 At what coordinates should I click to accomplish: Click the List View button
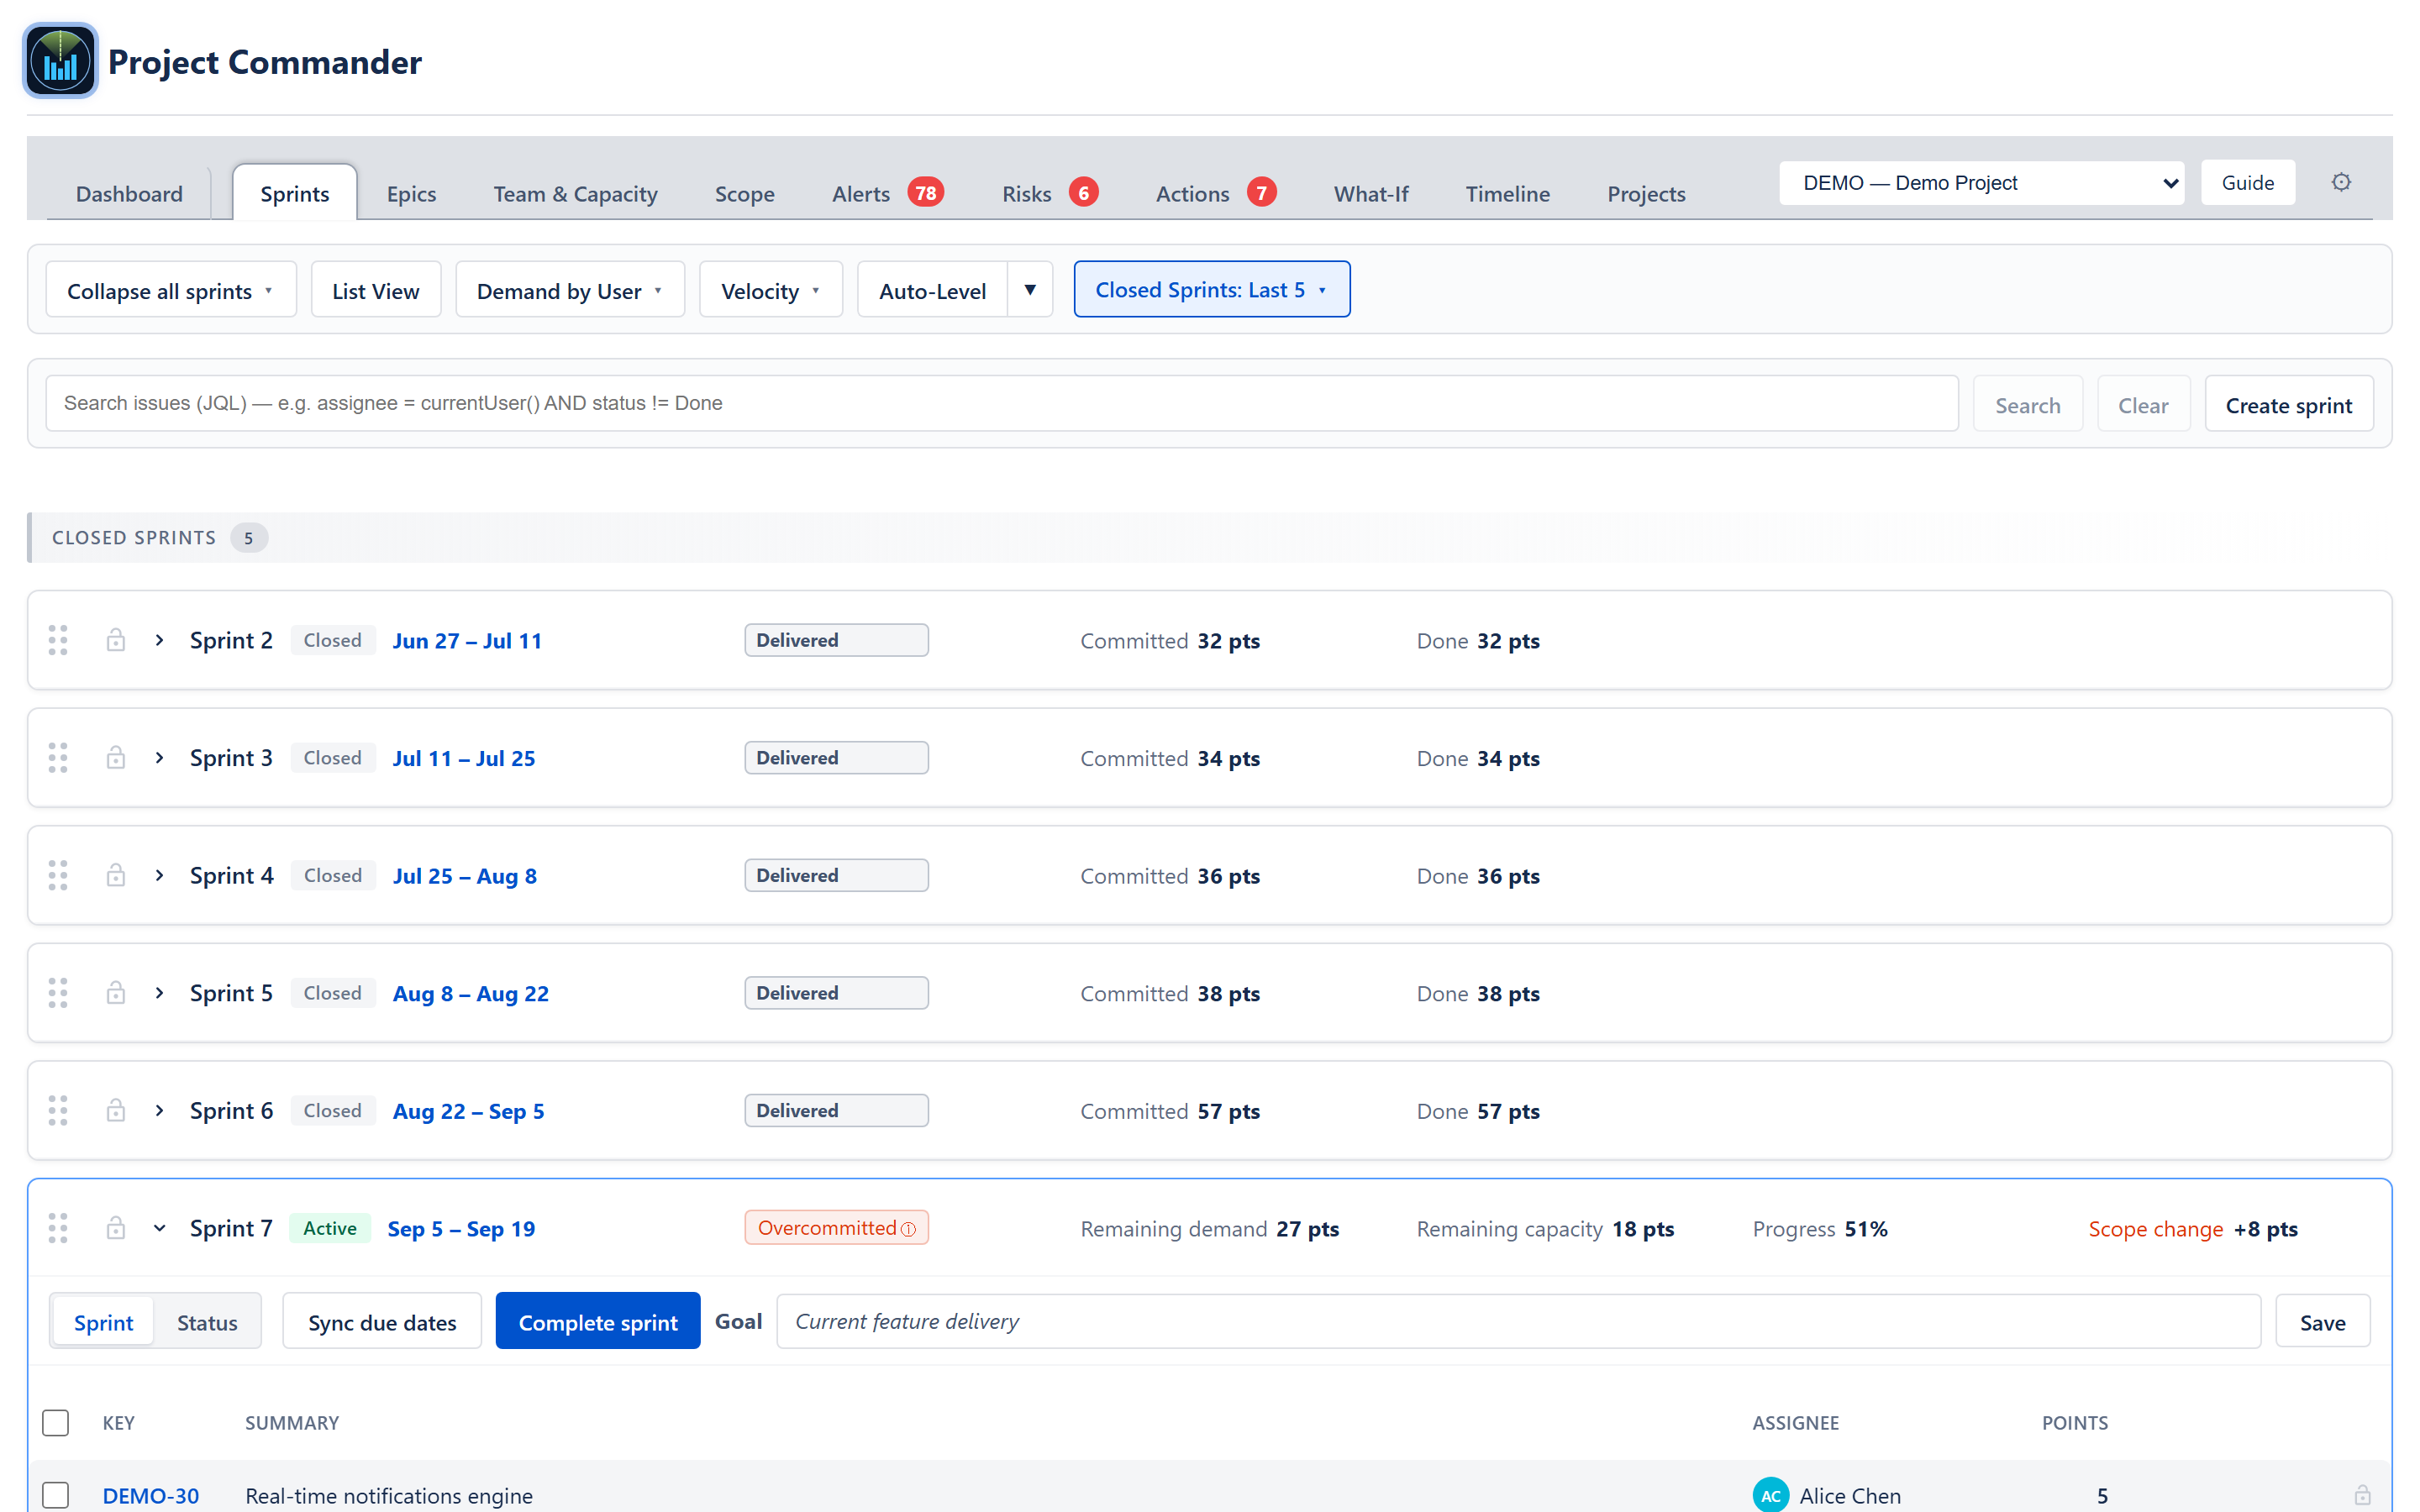[x=376, y=290]
